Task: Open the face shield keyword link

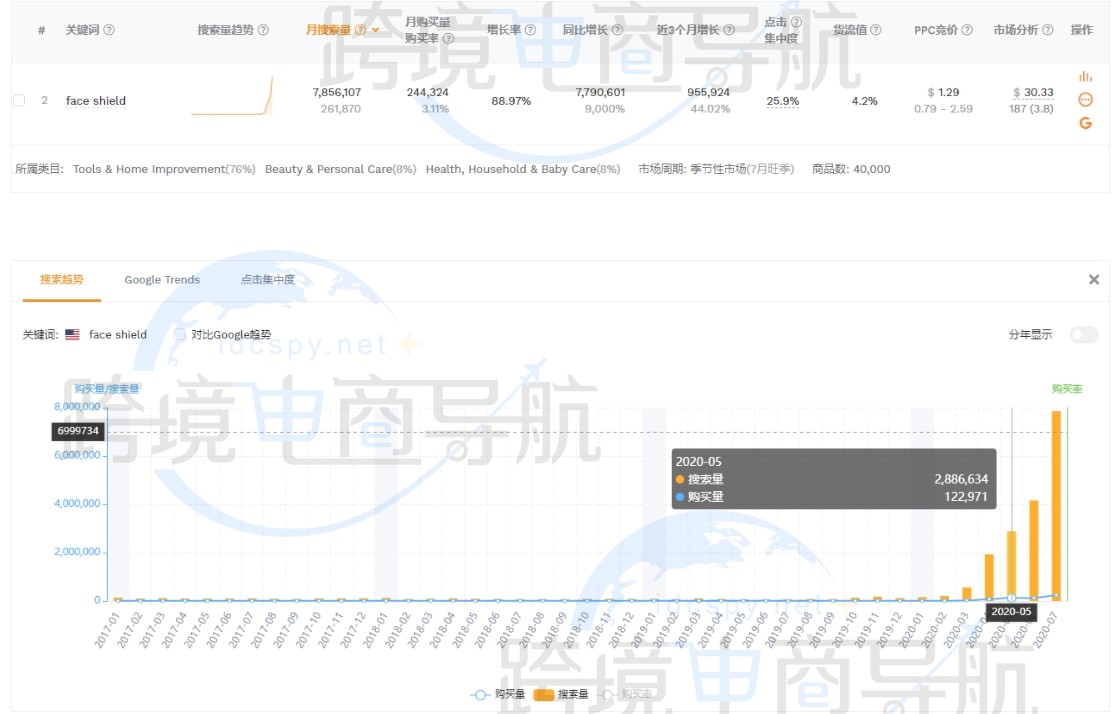Action: [x=96, y=101]
